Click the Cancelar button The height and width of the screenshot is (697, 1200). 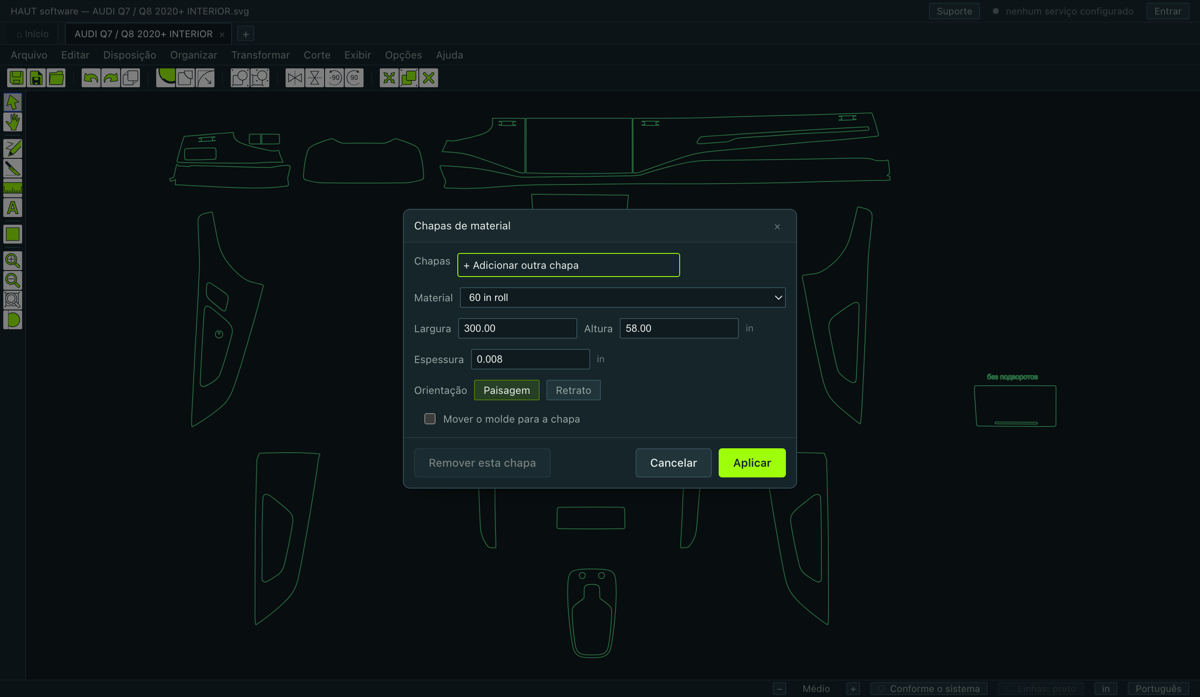pyautogui.click(x=673, y=463)
